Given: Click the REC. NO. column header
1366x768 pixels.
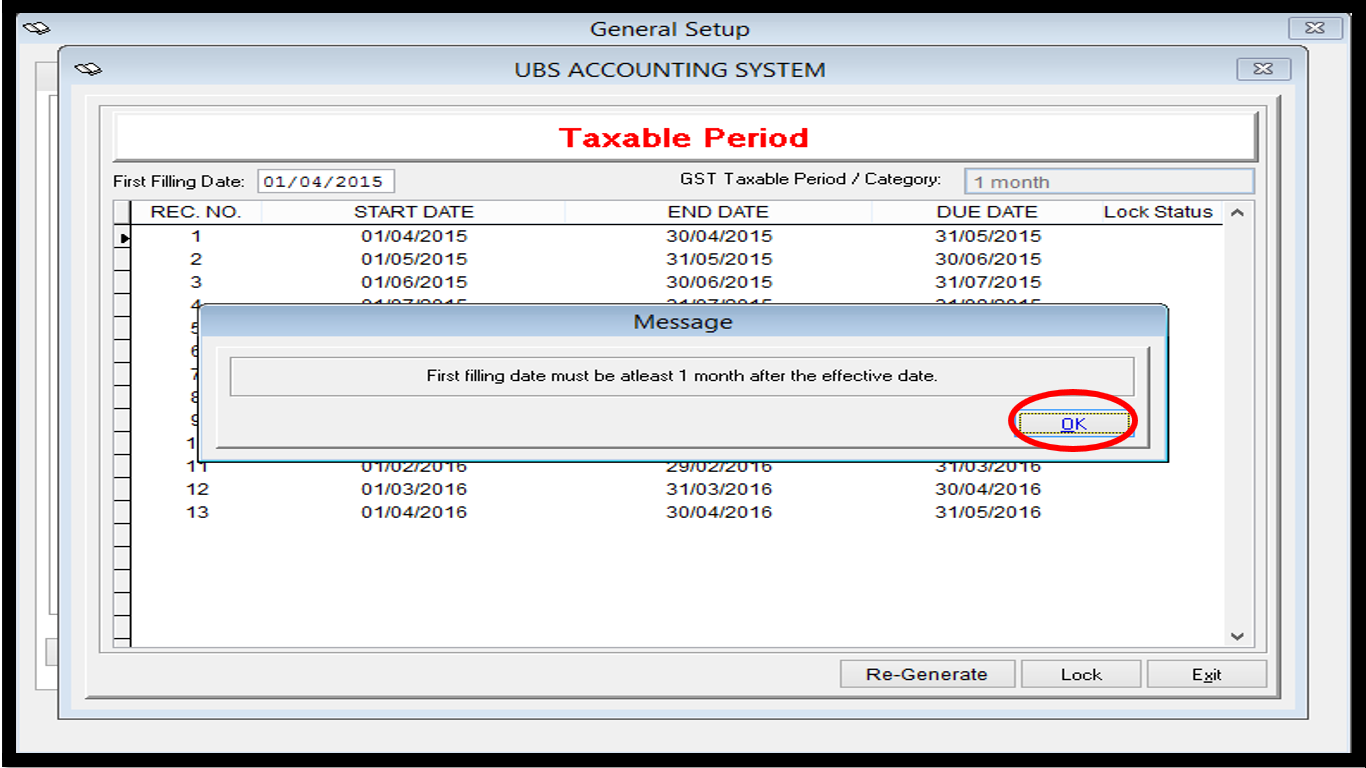Looking at the screenshot, I should tap(196, 212).
